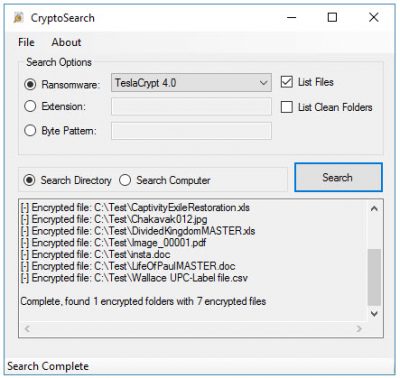Open the About menu
Image resolution: width=400 pixels, height=378 pixels.
pos(66,42)
